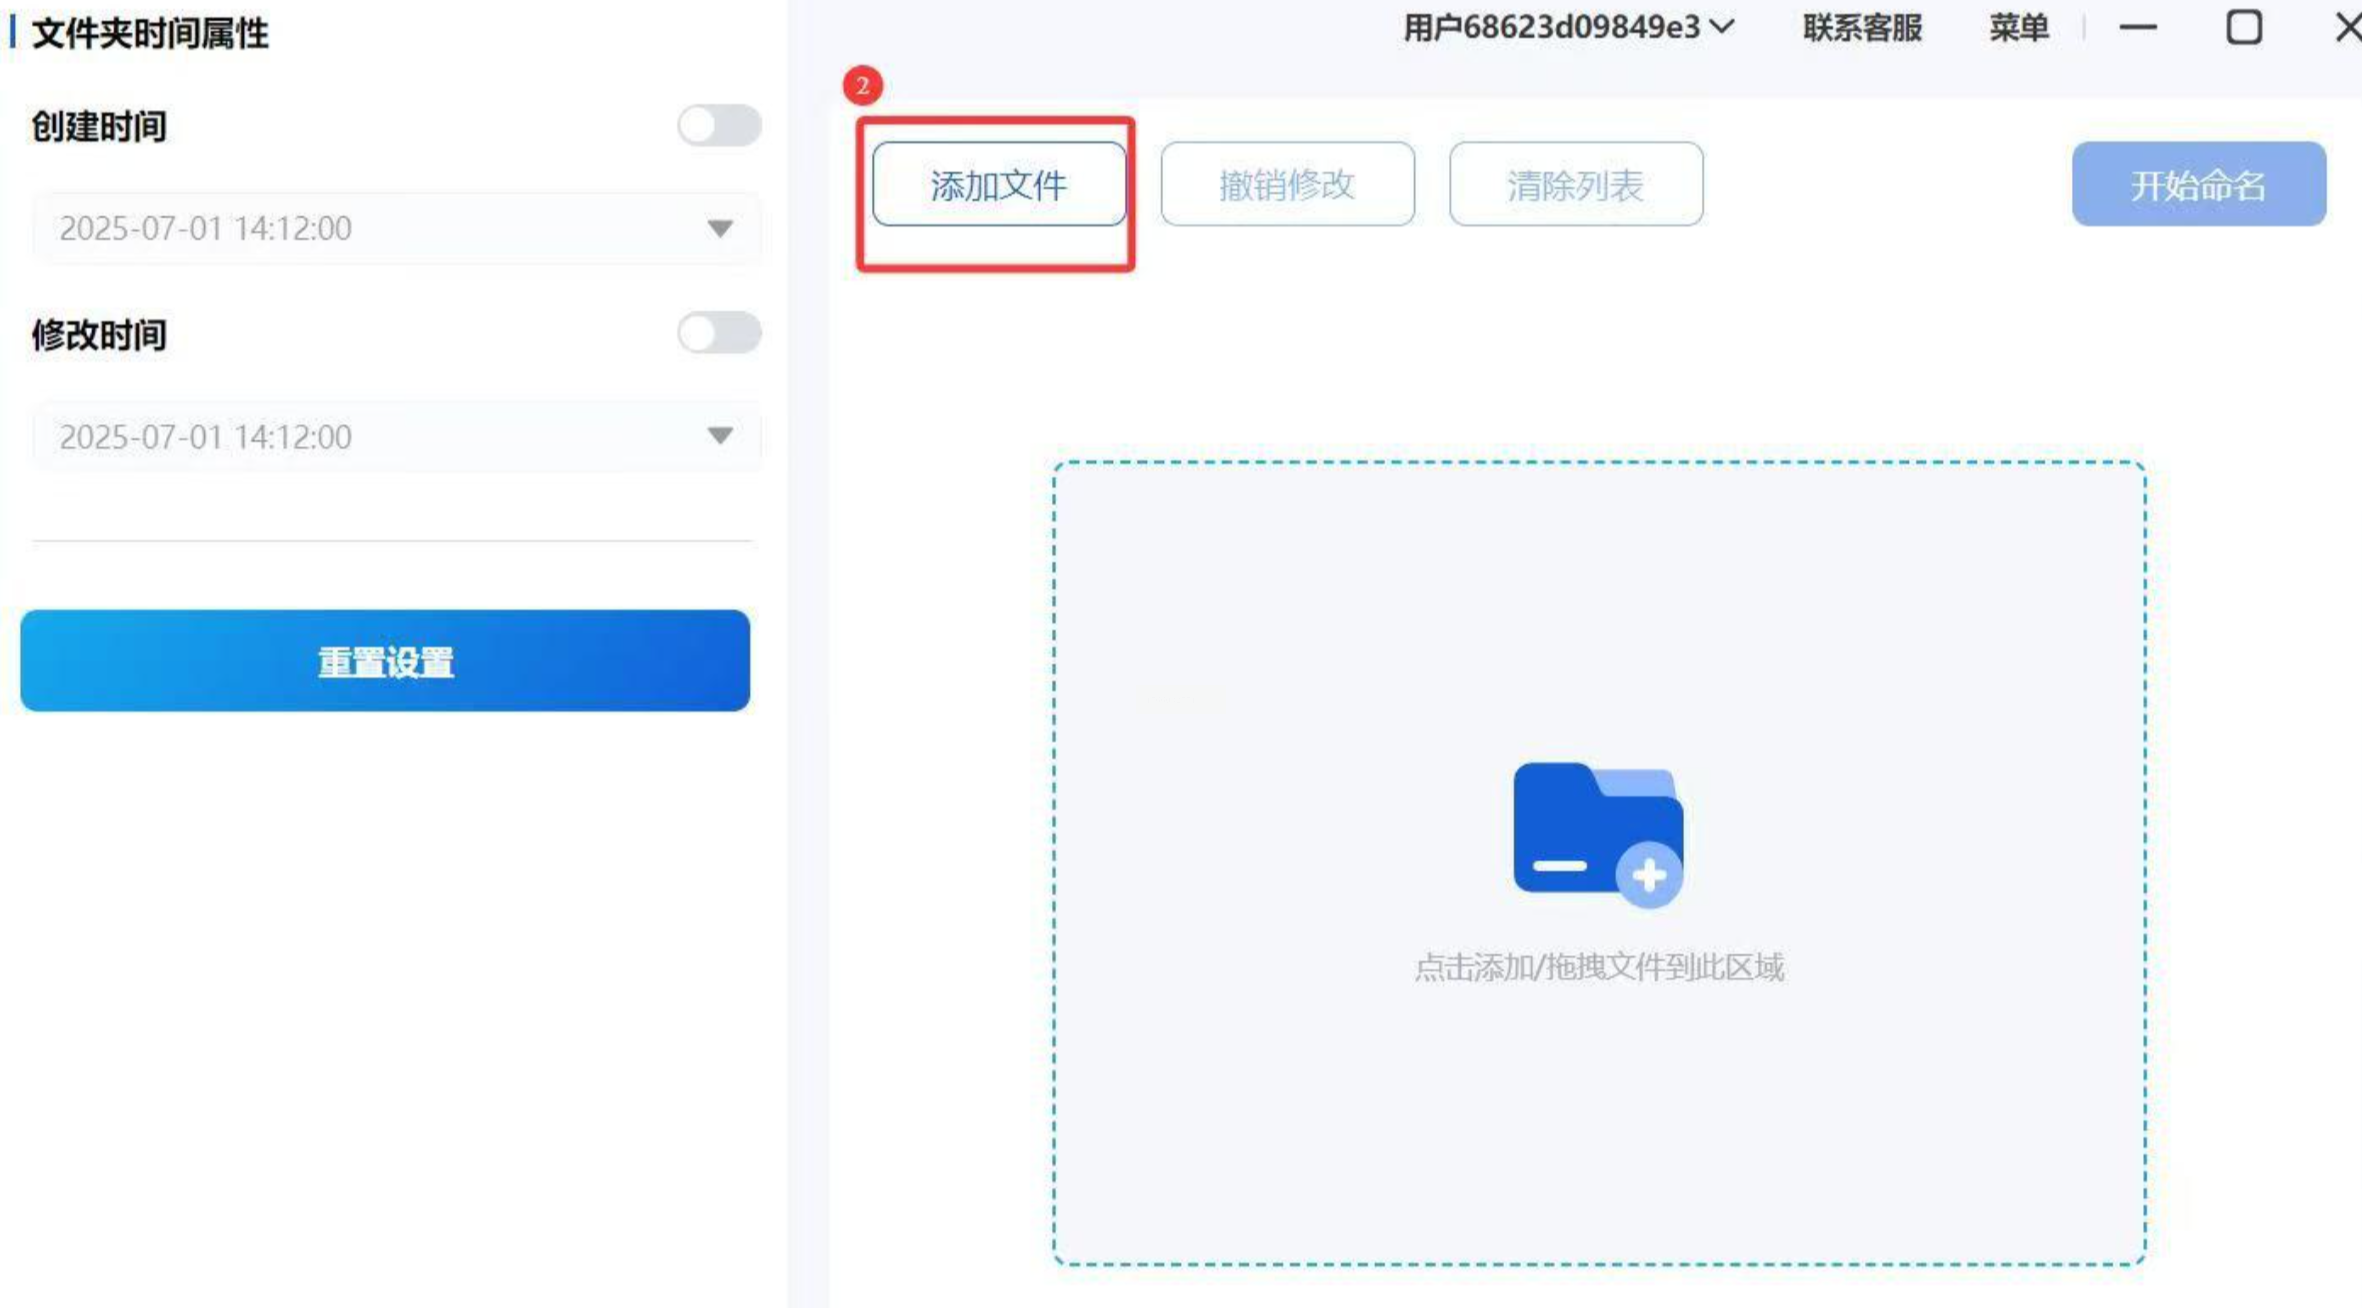Expand the 修改时间 date dropdown arrow
The image size is (2362, 1308).
[x=719, y=436]
